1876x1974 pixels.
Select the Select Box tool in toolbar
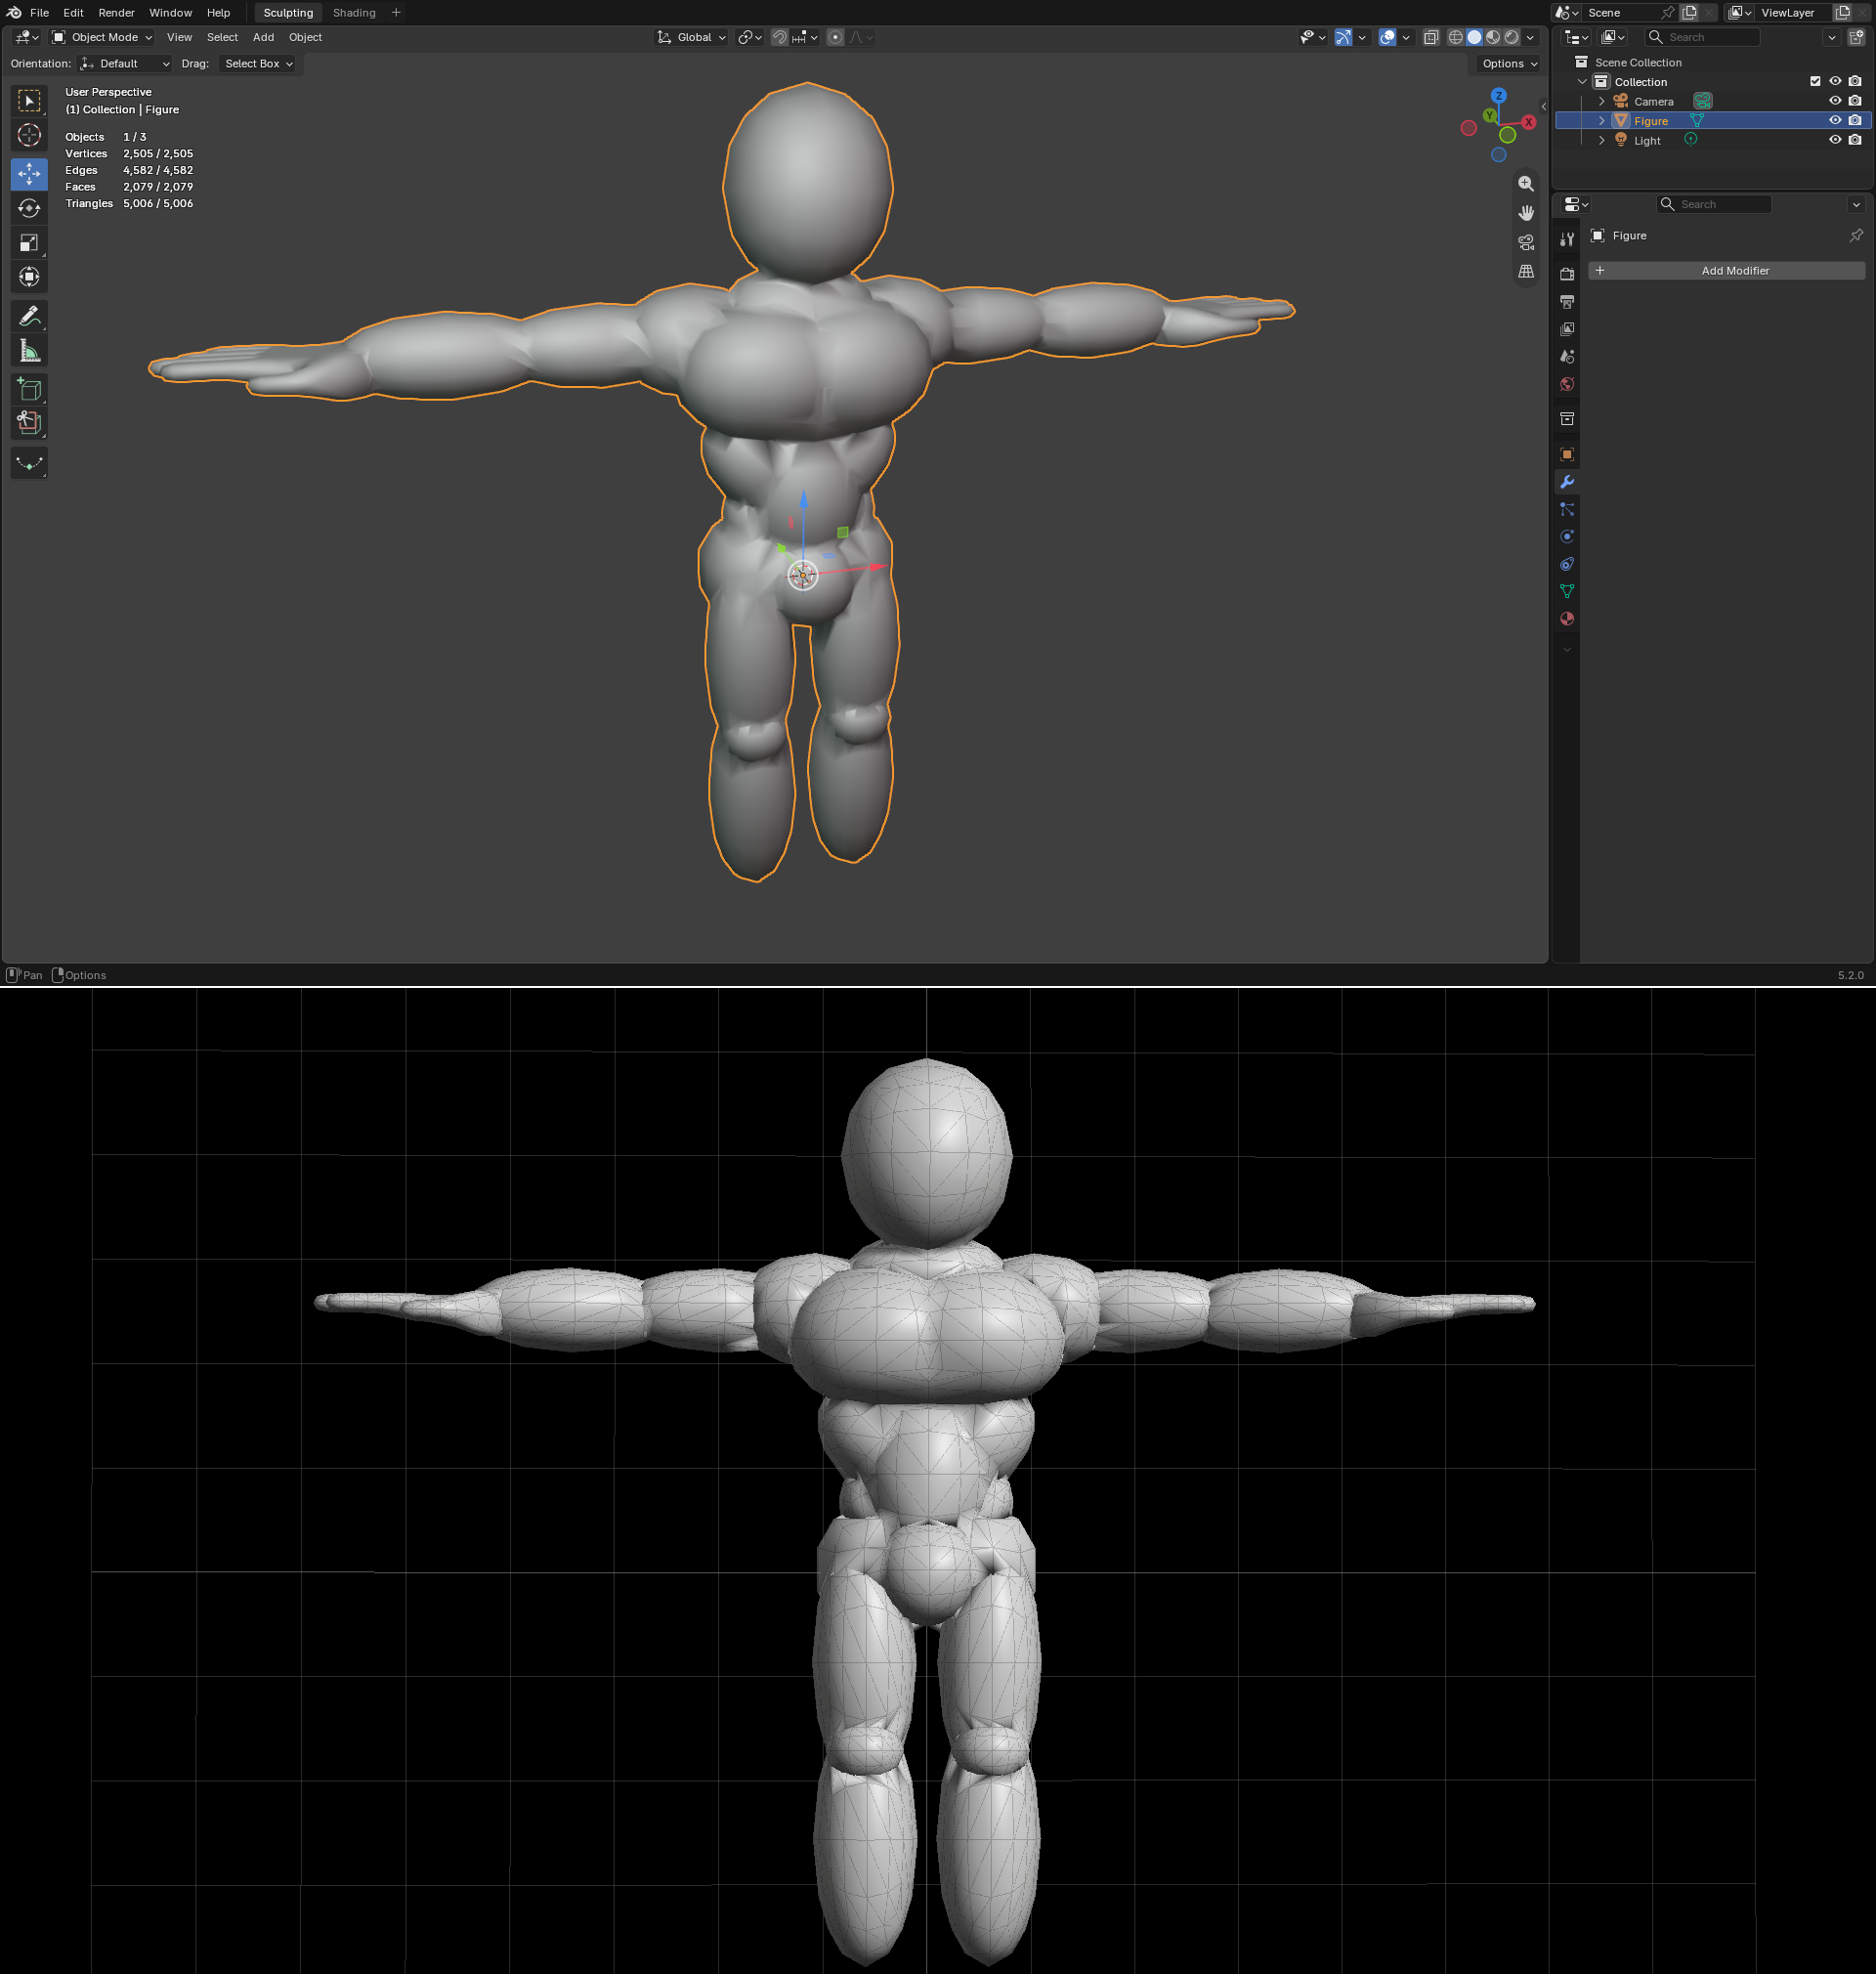(29, 101)
